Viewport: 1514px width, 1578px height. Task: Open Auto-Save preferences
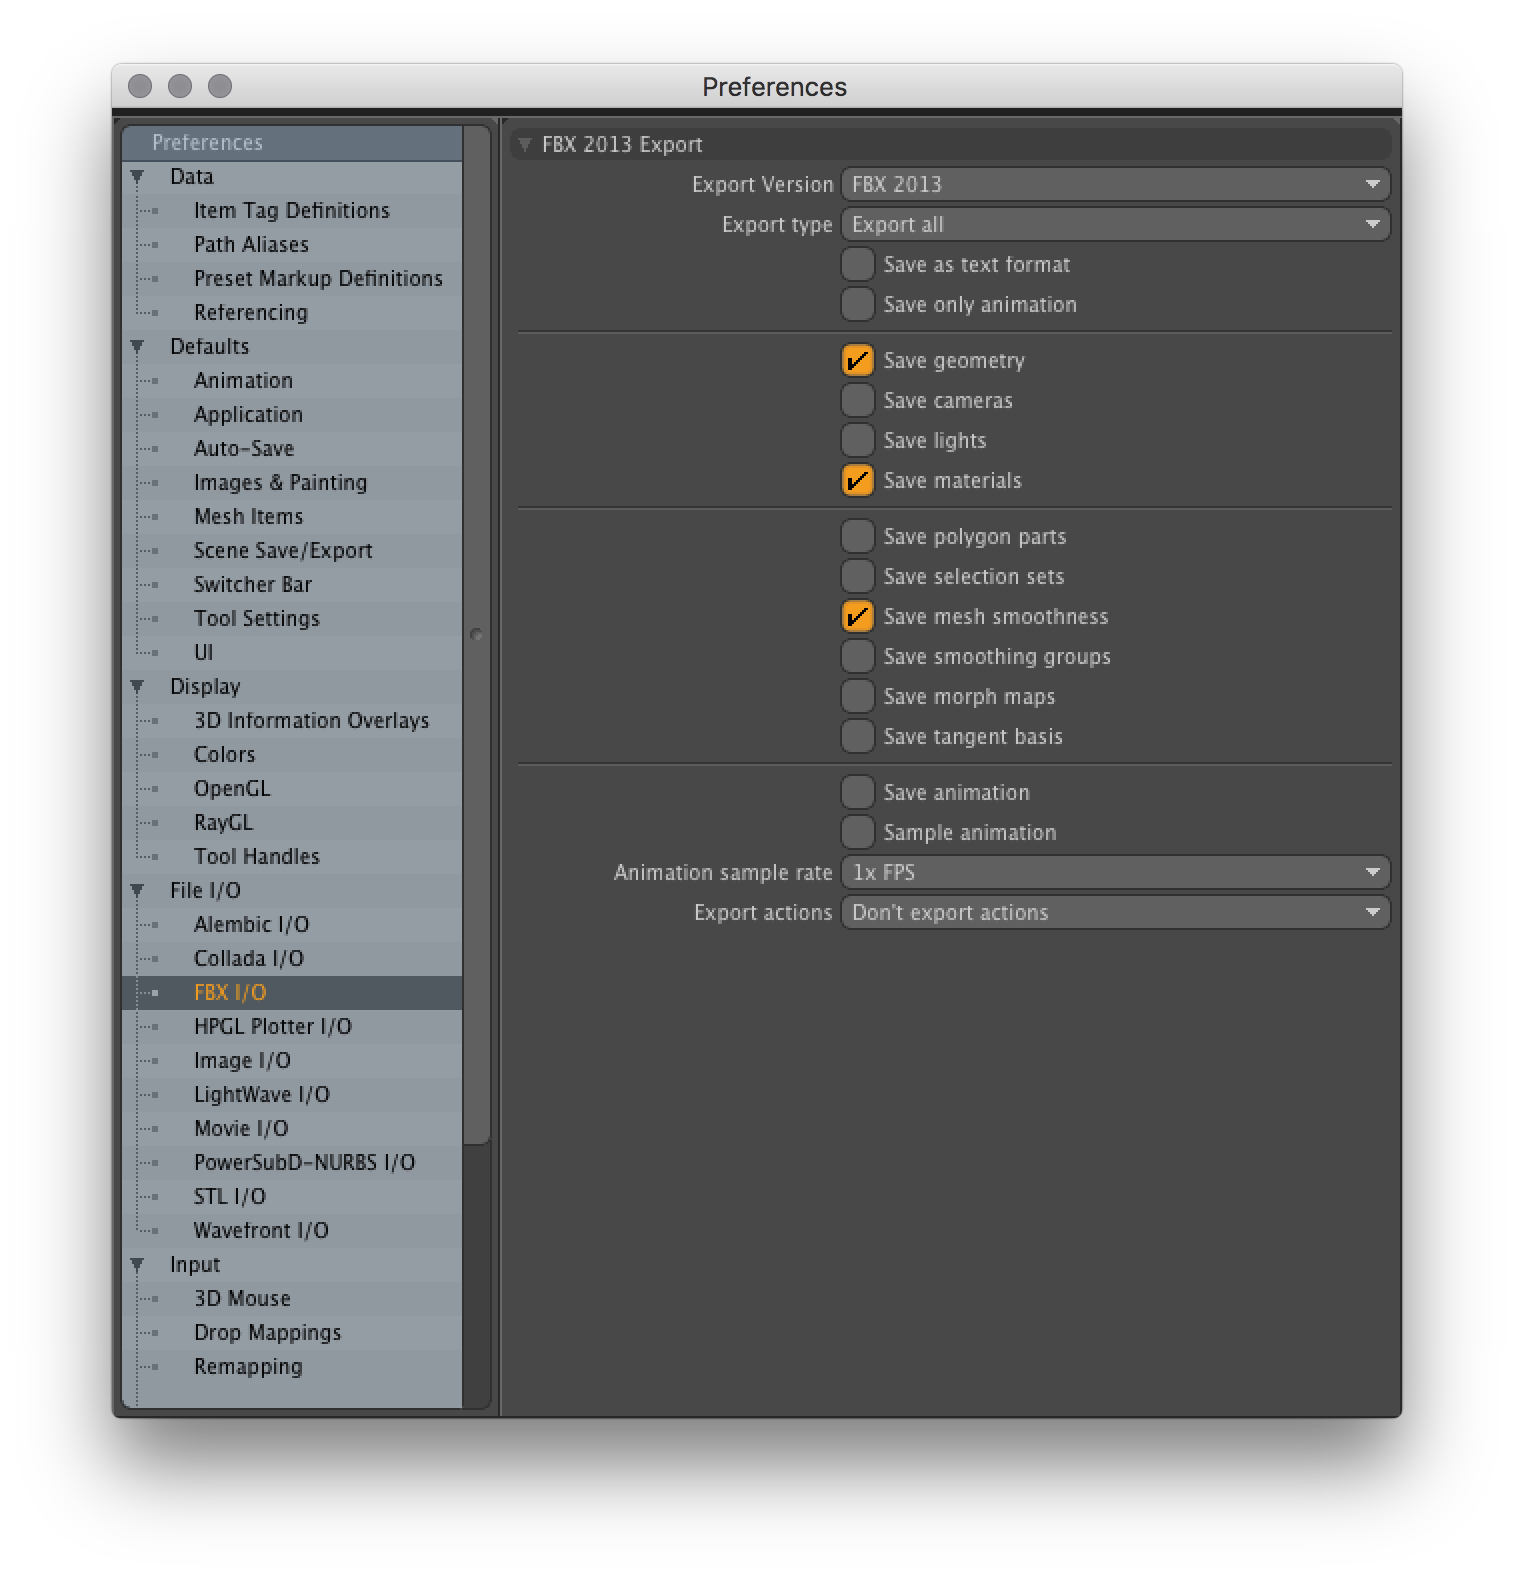pos(292,449)
